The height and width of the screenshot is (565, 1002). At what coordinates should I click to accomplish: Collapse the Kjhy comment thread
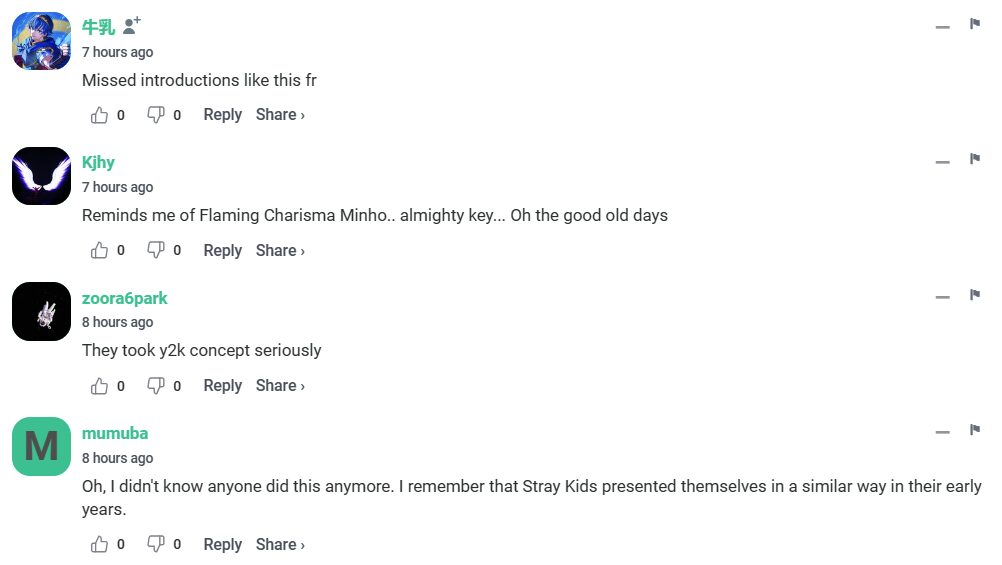coord(942,162)
